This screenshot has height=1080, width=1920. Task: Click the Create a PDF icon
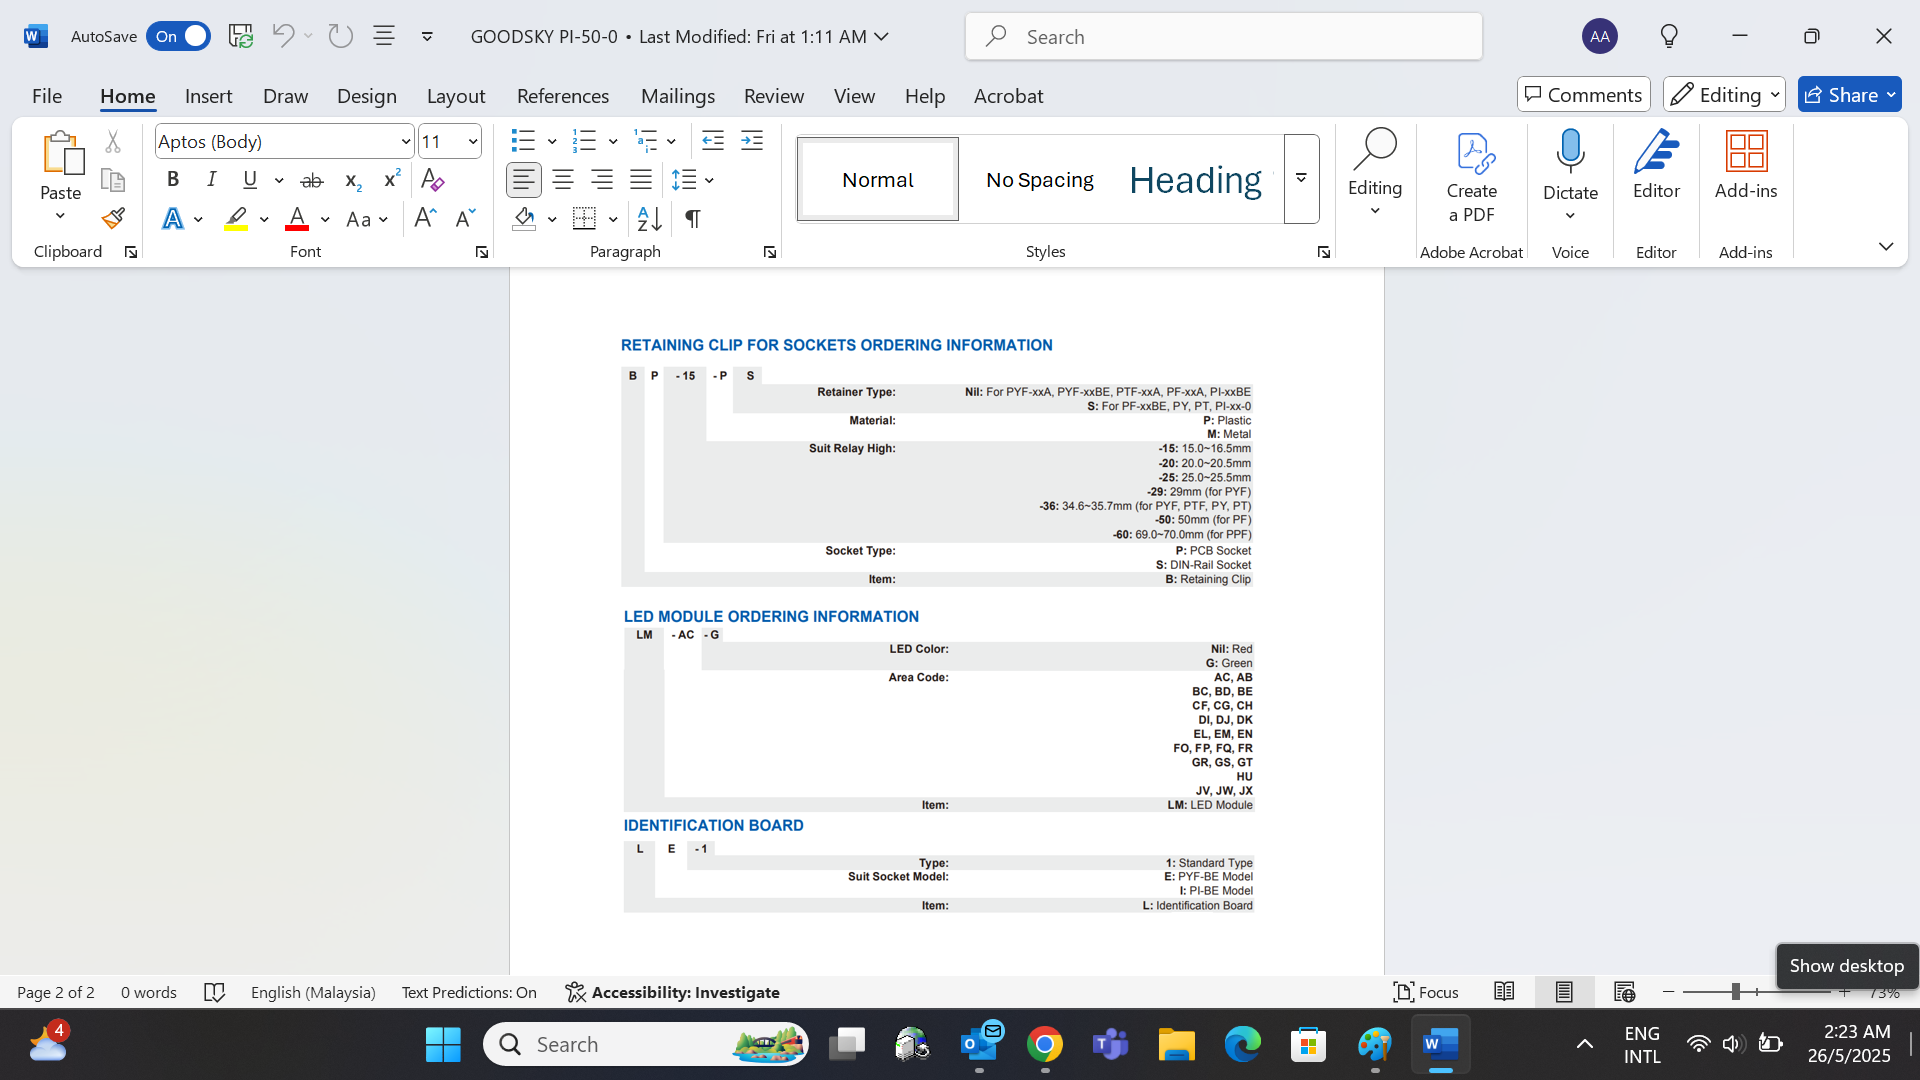tap(1471, 177)
